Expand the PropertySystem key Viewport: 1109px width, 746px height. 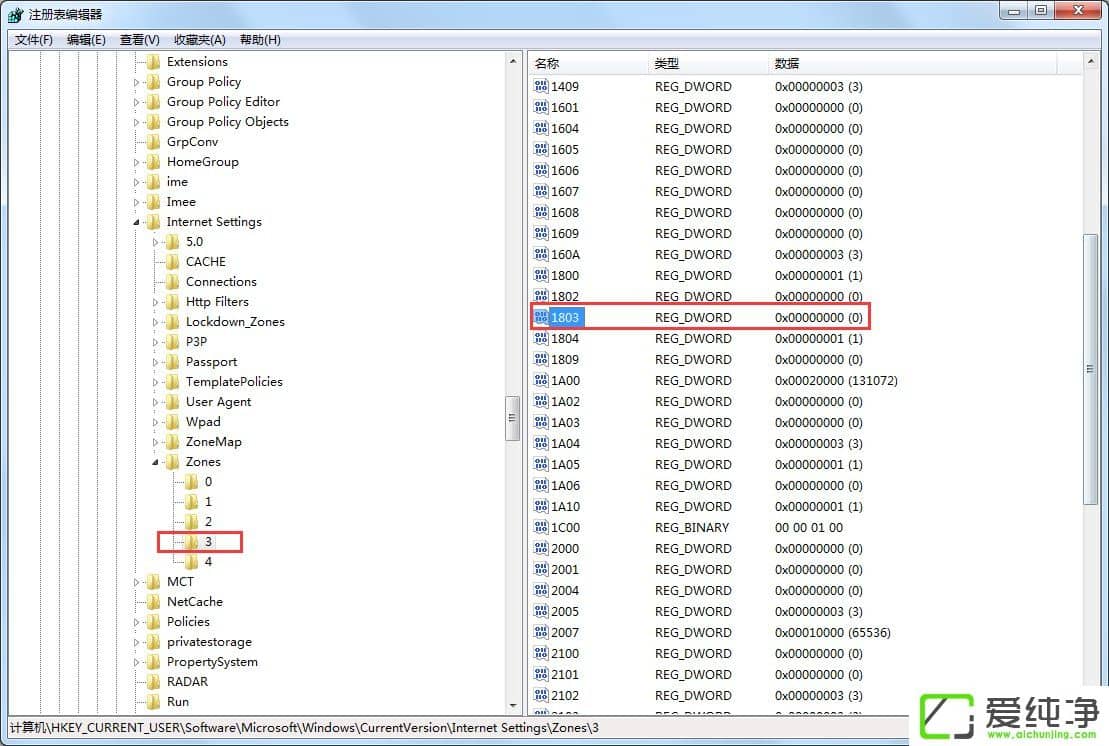coord(137,662)
